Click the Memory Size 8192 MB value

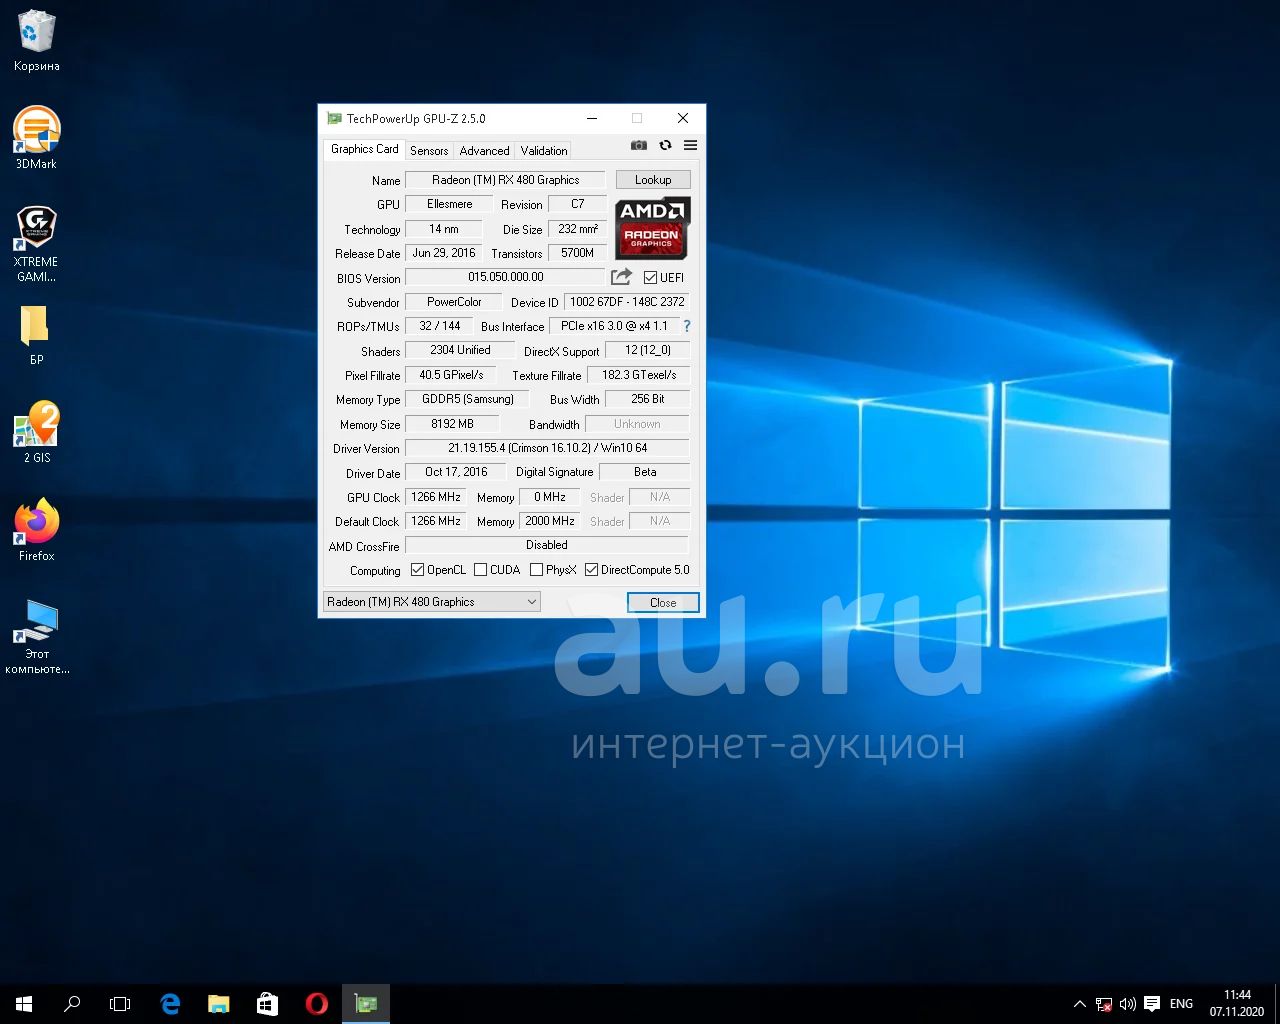click(x=452, y=424)
